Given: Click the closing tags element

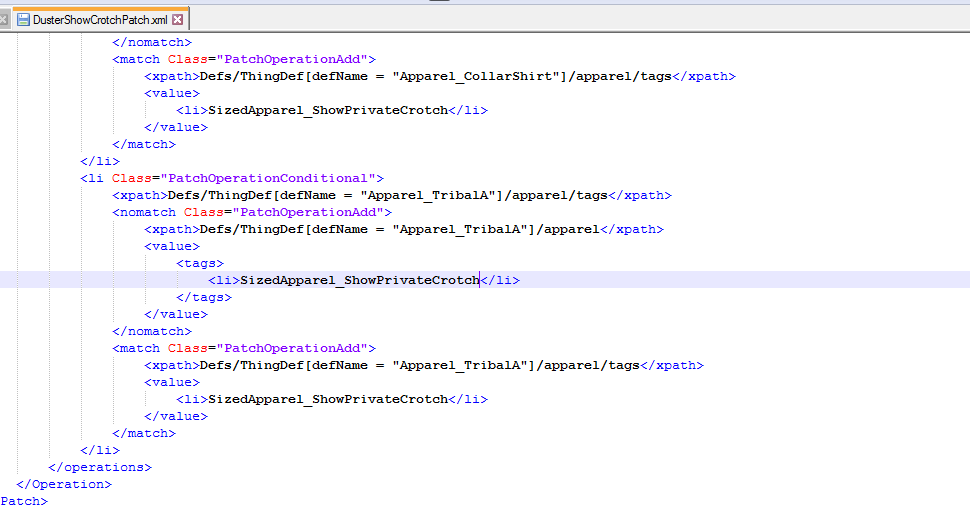Looking at the screenshot, I should coord(204,297).
